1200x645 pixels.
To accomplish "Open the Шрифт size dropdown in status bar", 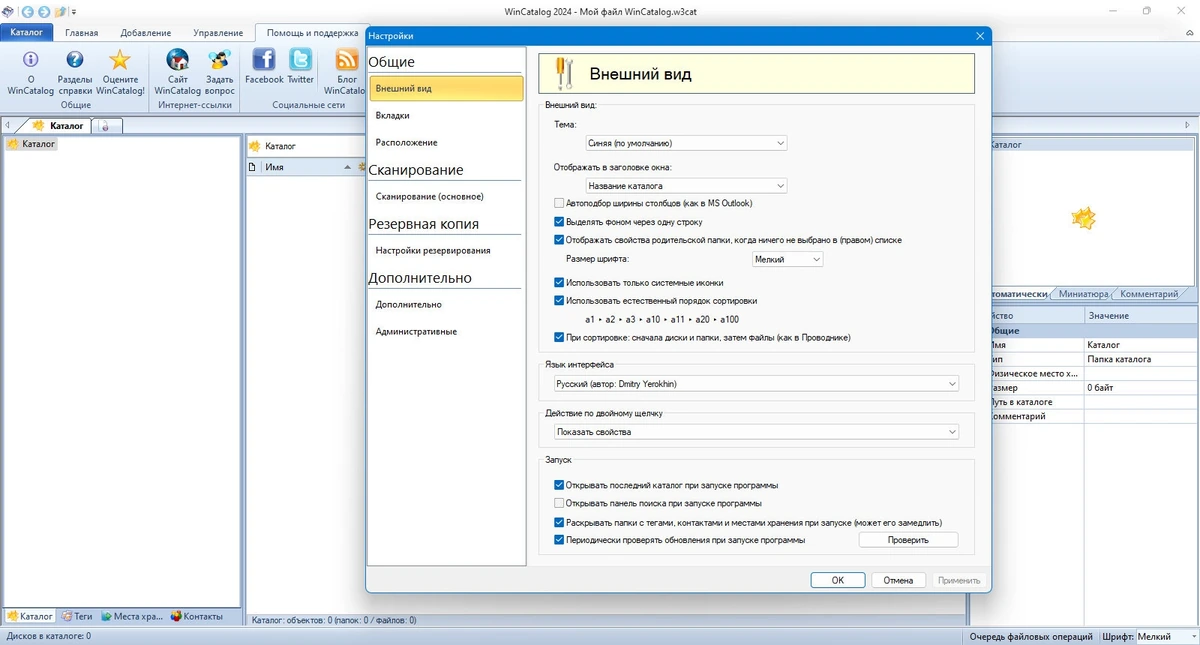I will pos(1165,636).
